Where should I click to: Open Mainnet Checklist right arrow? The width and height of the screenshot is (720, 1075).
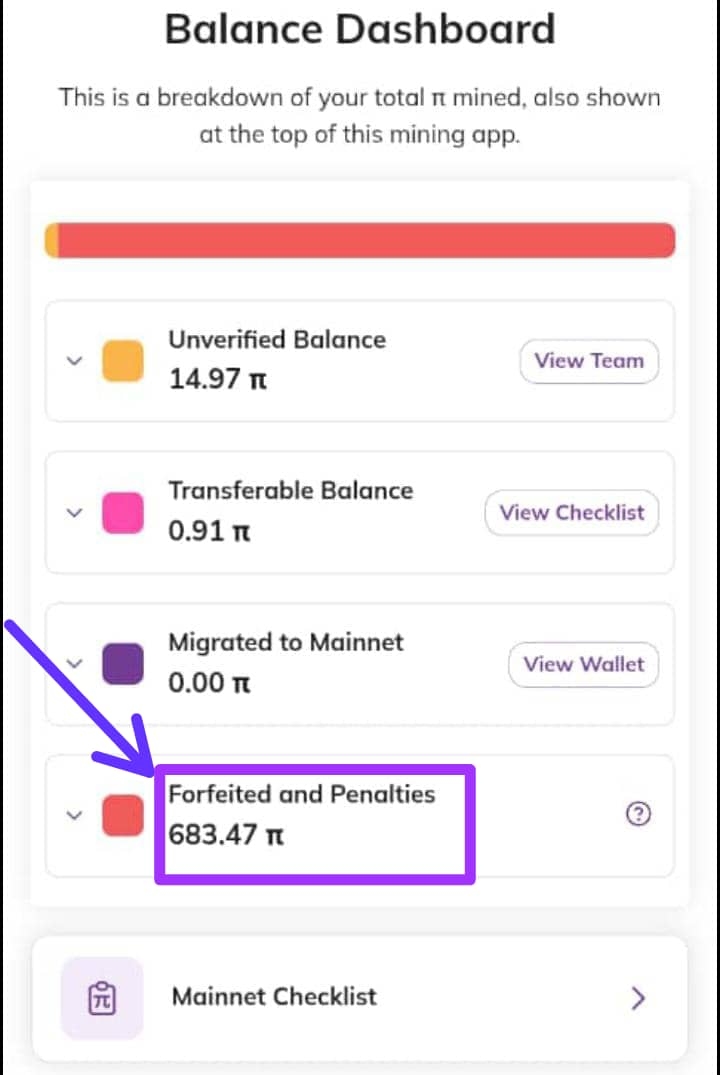coord(639,997)
